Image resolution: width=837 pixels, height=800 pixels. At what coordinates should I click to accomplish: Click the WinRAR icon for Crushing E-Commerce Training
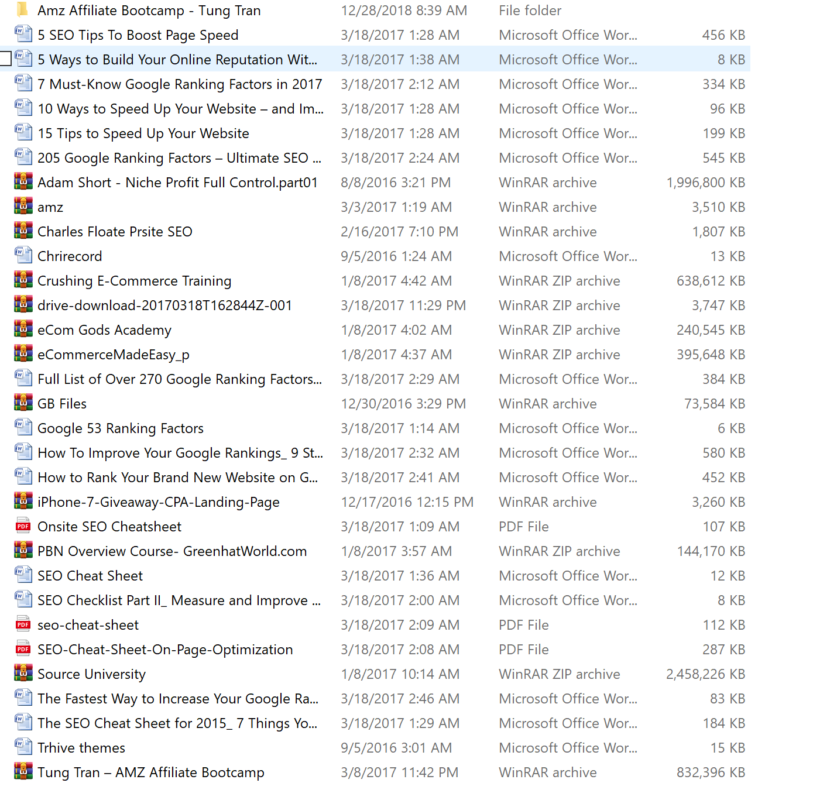coord(23,280)
